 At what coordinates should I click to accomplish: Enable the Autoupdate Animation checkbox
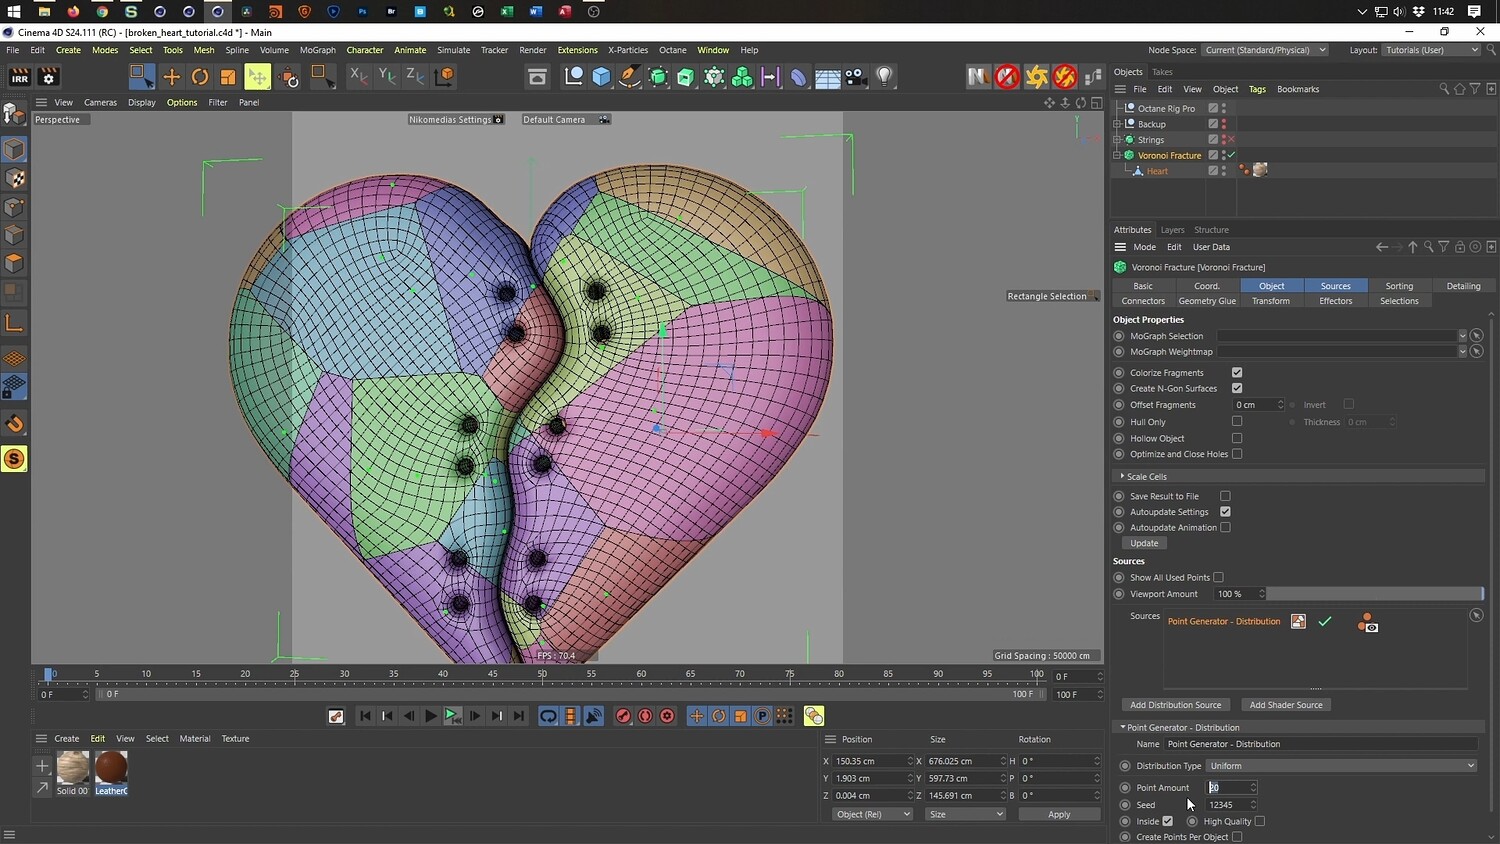(1225, 528)
